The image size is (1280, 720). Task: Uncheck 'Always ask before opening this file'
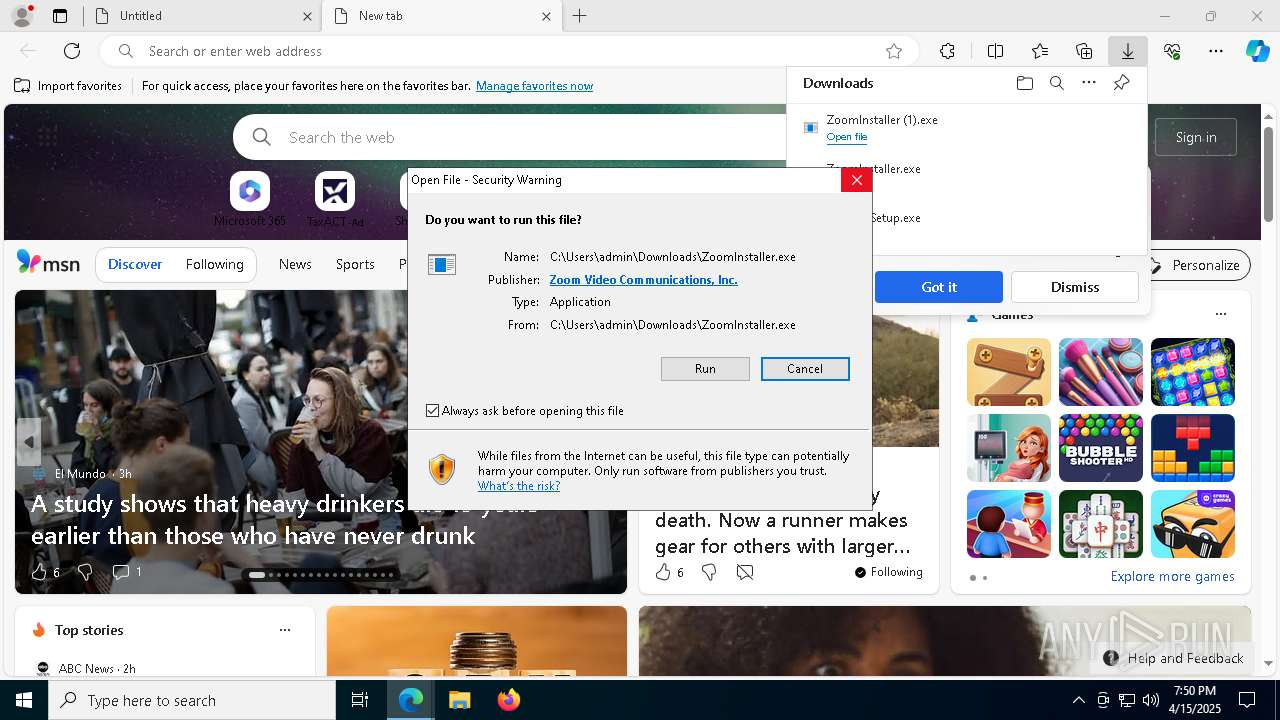click(x=432, y=411)
